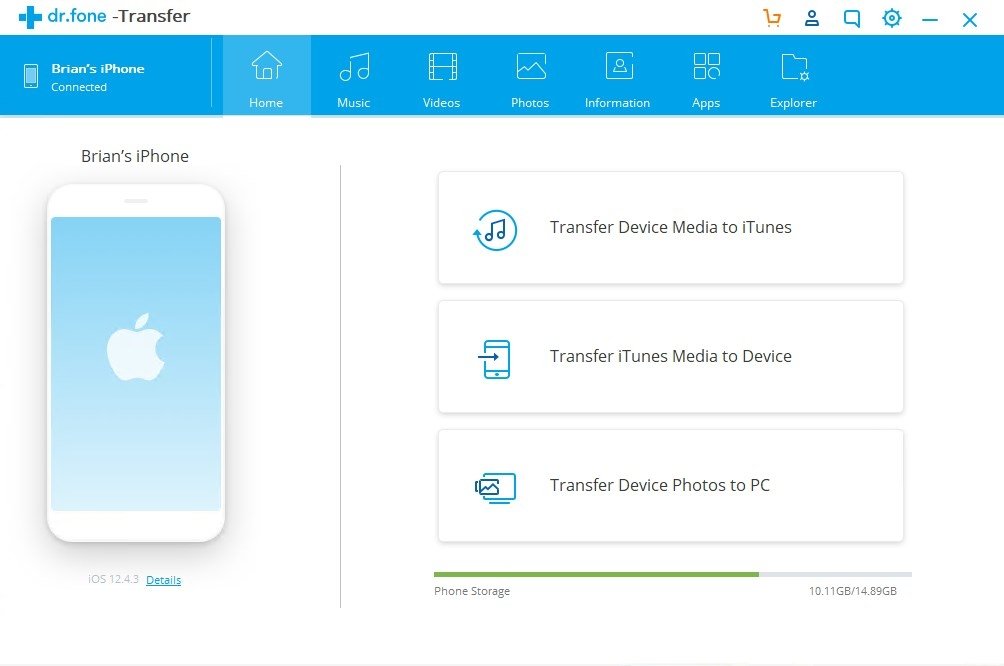Select Brian's iPhone Connected device entry

[x=85, y=77]
